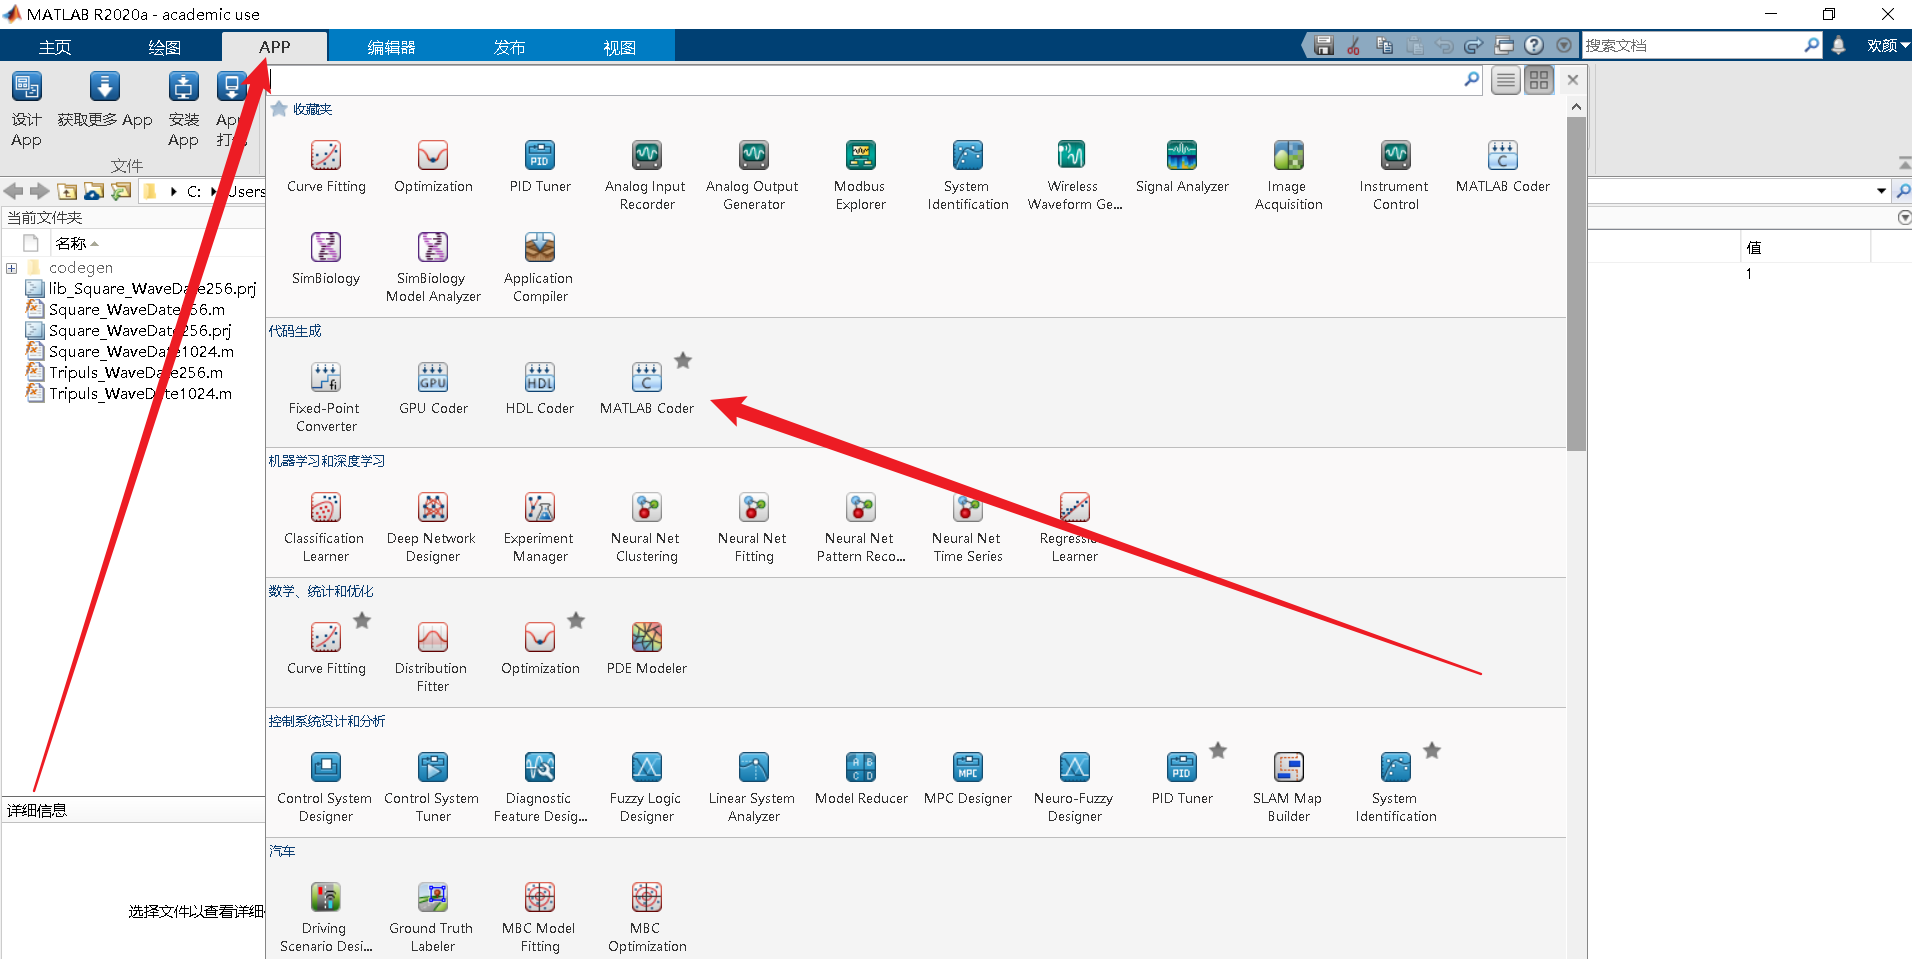
Task: Toggle favorite star on MATLAB Coder
Action: point(683,361)
